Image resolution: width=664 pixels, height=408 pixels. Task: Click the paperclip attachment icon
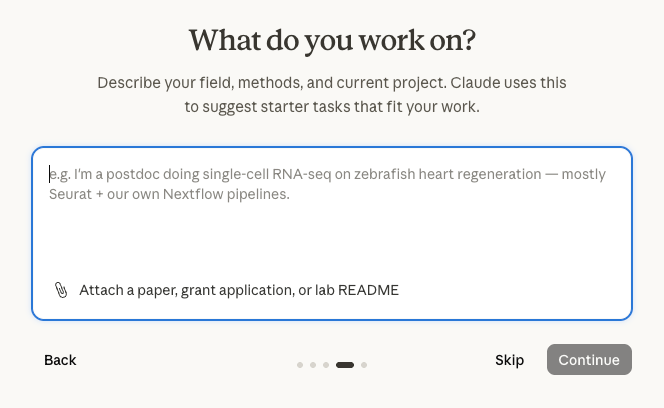(x=61, y=290)
